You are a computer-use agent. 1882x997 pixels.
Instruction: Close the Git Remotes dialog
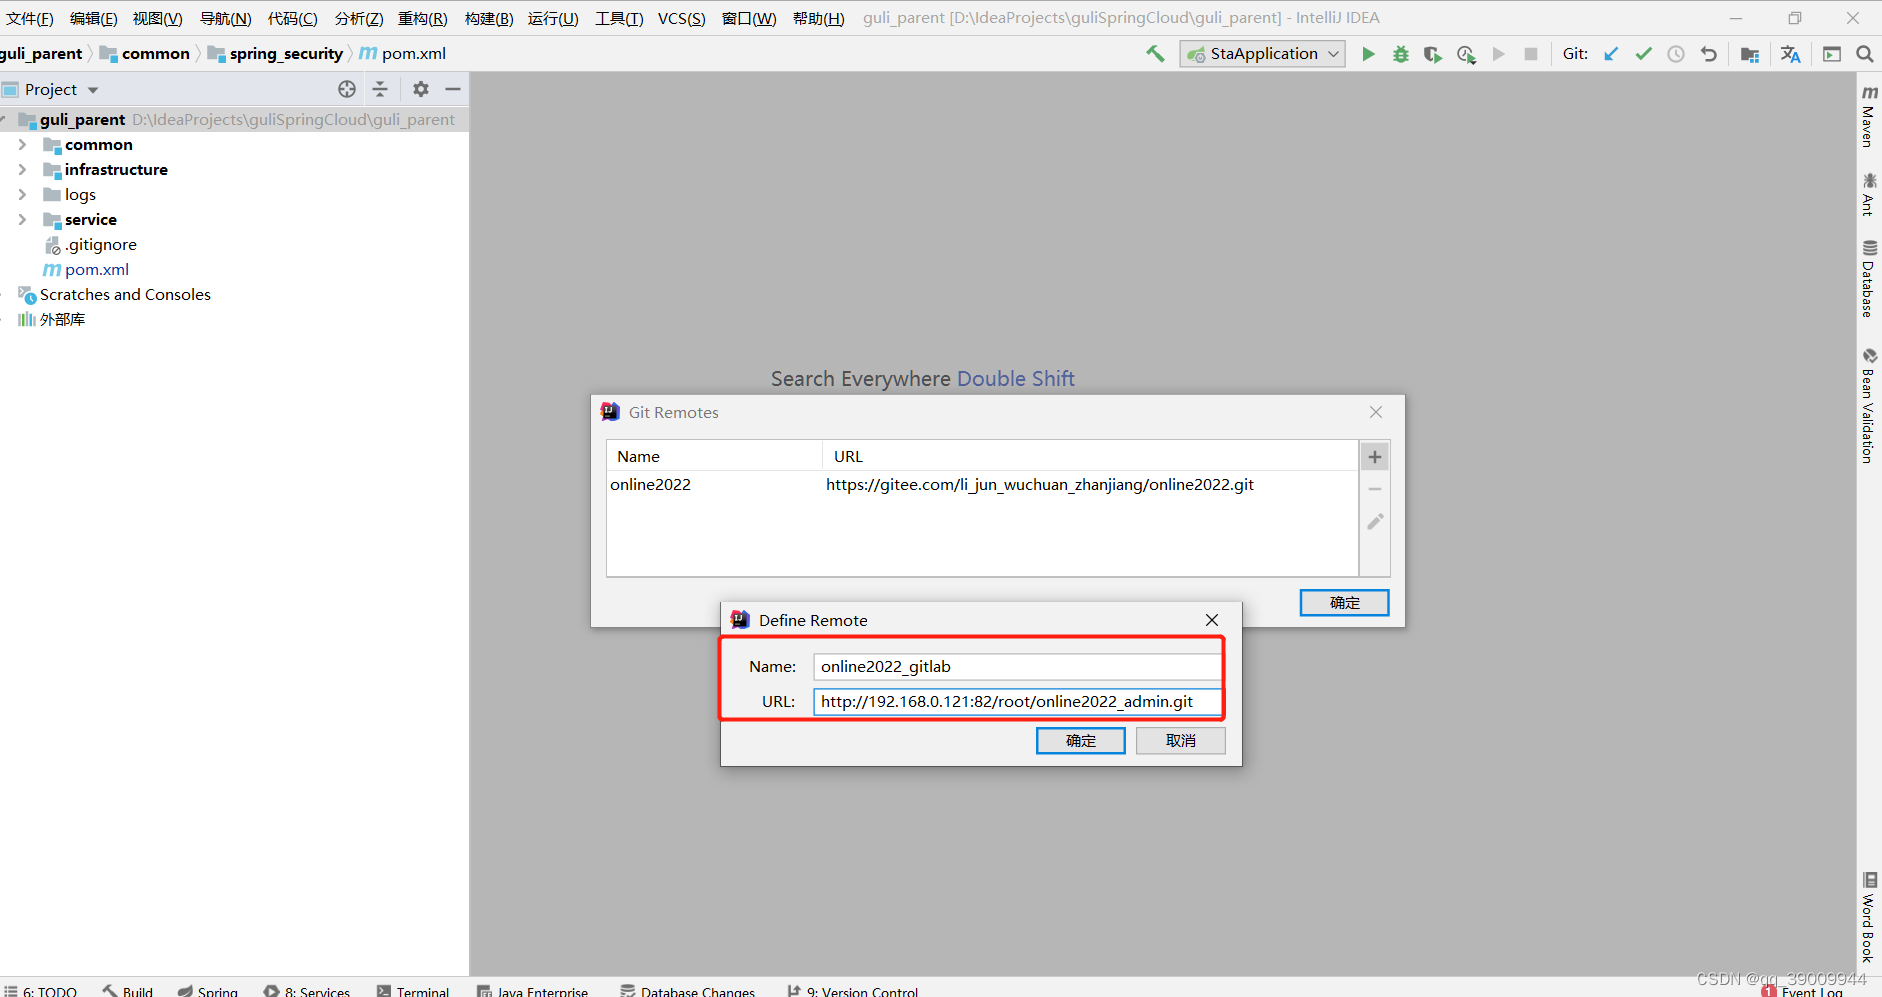tap(1376, 412)
